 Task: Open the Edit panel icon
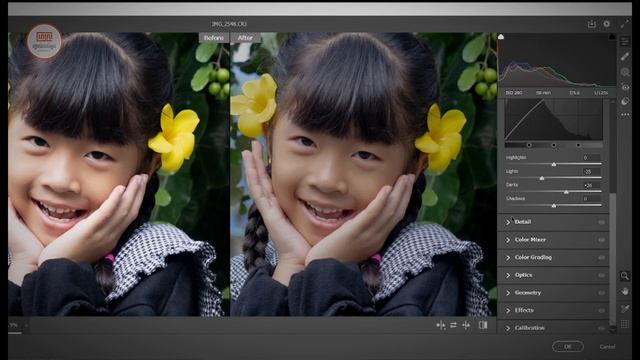[x=625, y=41]
